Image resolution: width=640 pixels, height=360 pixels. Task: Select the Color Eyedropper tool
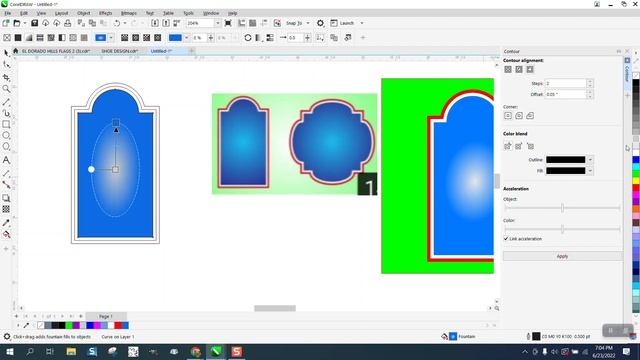6,223
